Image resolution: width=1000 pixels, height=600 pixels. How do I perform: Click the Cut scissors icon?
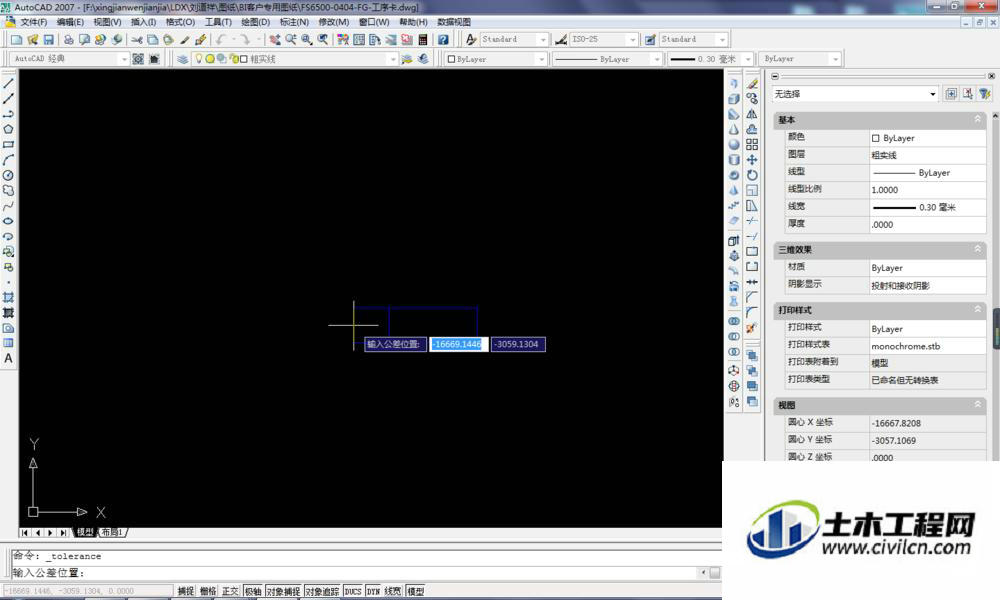click(136, 40)
